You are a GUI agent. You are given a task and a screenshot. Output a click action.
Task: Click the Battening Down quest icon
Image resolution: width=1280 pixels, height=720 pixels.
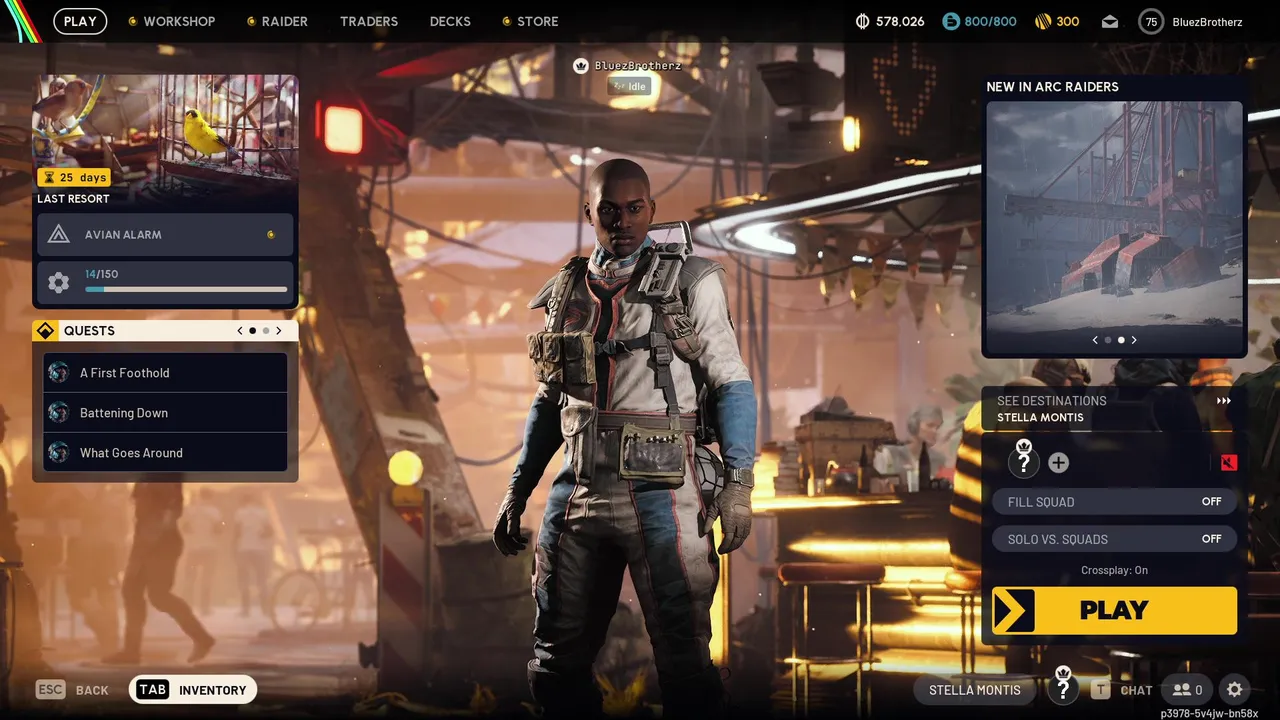pos(58,412)
